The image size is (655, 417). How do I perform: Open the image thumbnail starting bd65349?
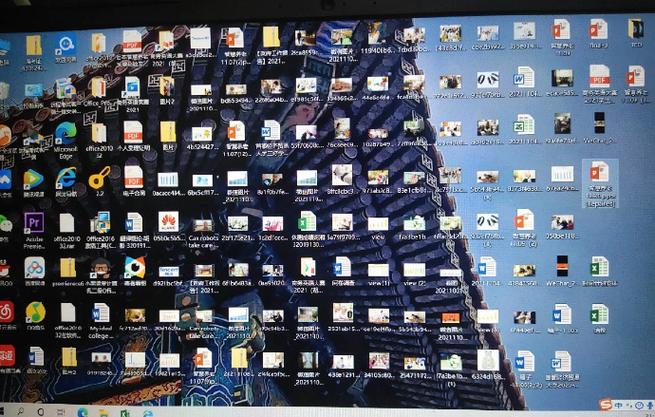[x=236, y=89]
